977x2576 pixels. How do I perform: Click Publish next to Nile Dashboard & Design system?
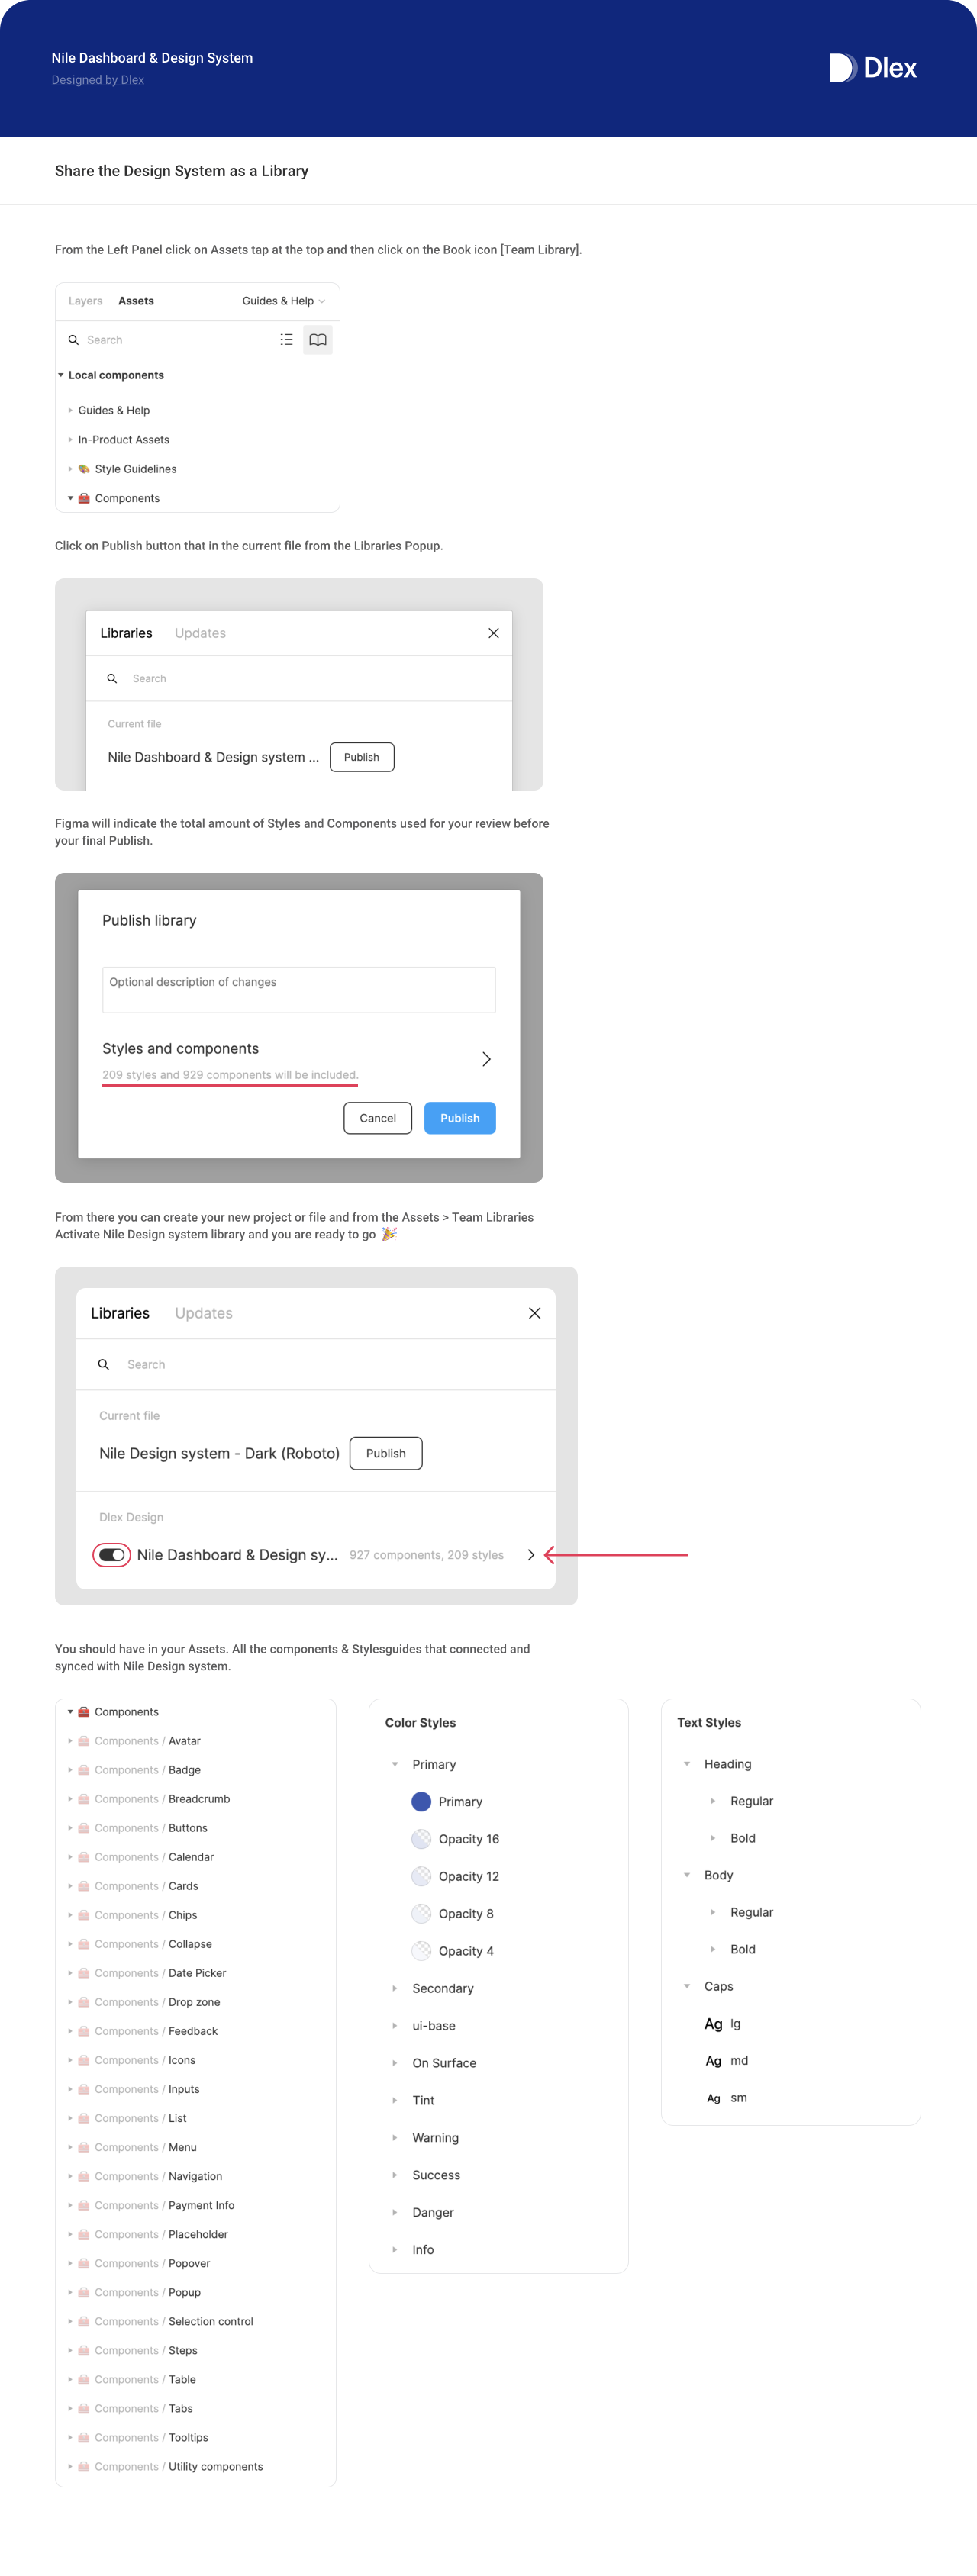(362, 757)
